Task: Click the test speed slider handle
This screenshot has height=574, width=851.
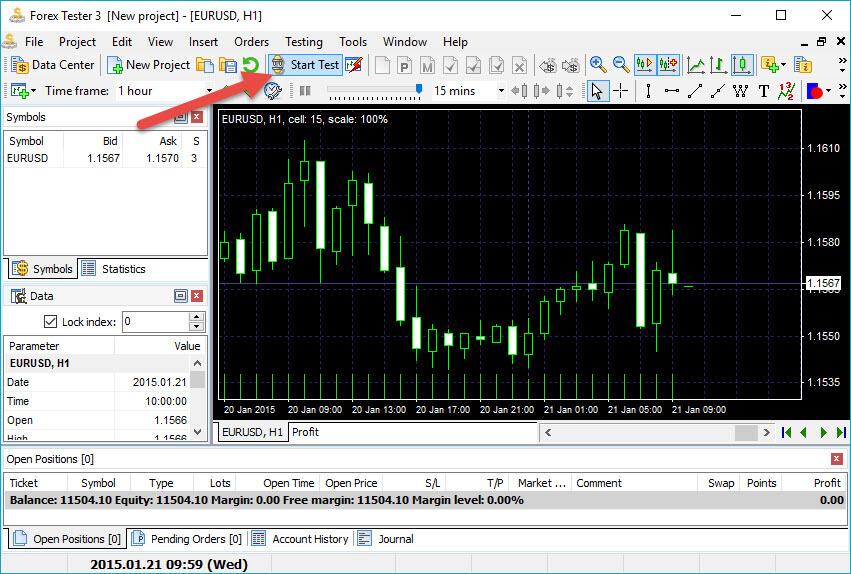Action: click(418, 91)
